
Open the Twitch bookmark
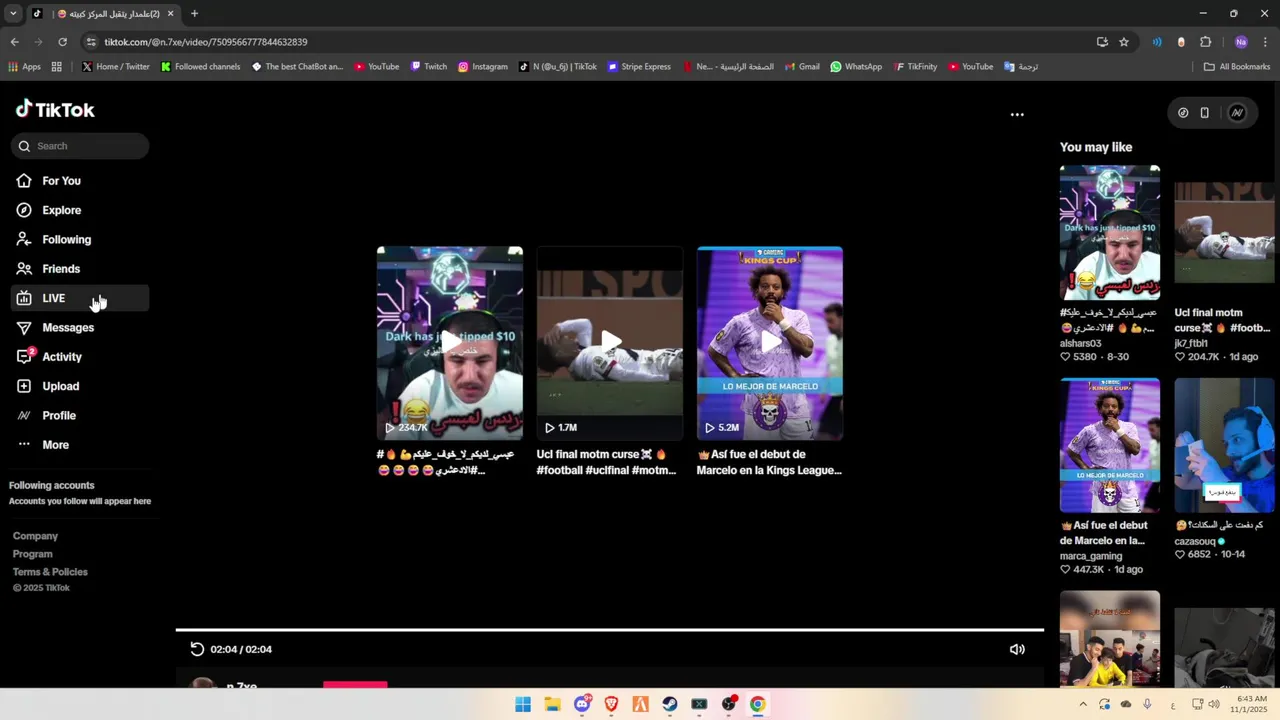429,67
